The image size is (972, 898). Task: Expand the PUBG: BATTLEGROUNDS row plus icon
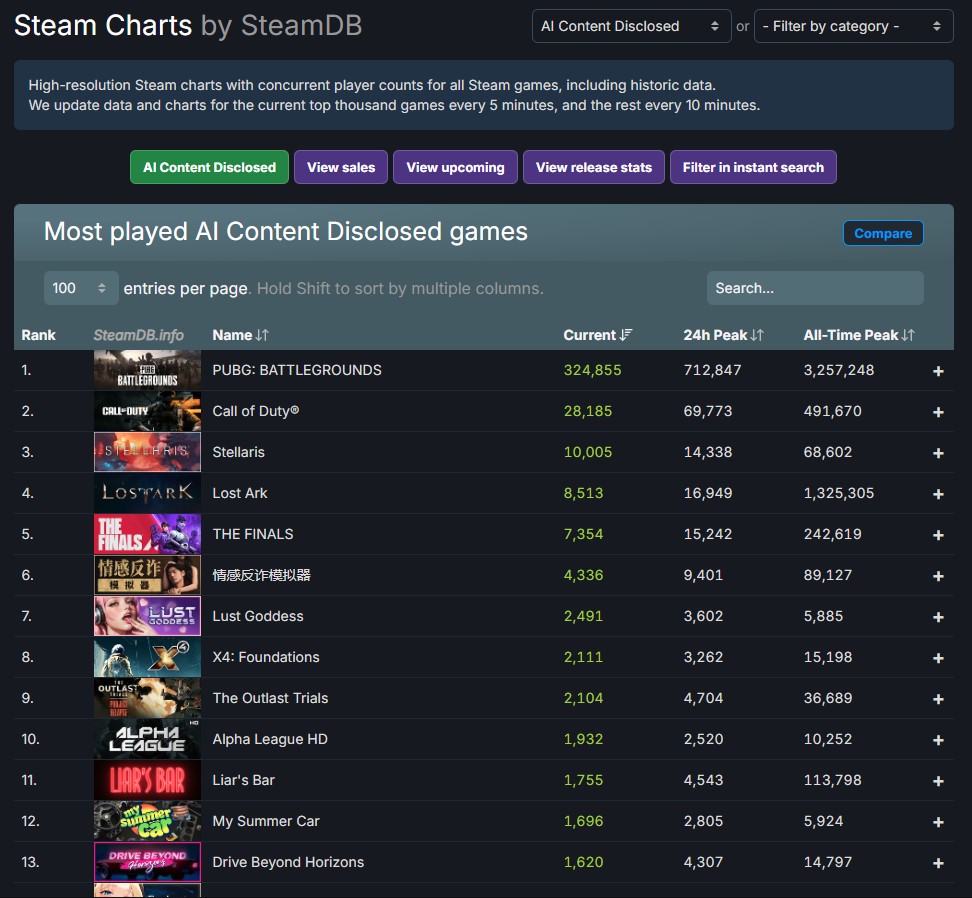coord(938,371)
